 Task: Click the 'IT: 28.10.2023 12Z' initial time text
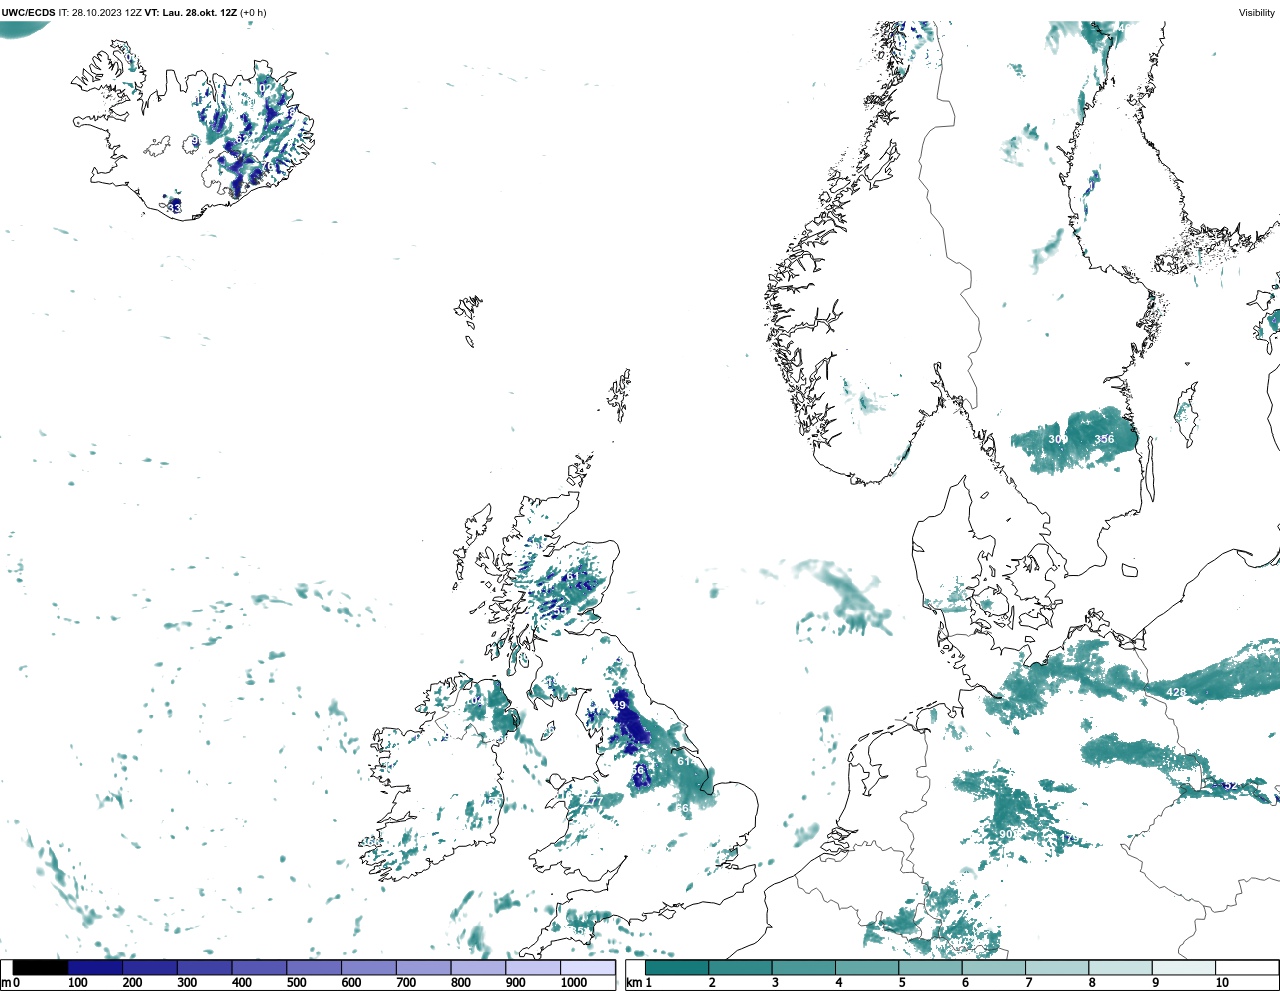[99, 13]
